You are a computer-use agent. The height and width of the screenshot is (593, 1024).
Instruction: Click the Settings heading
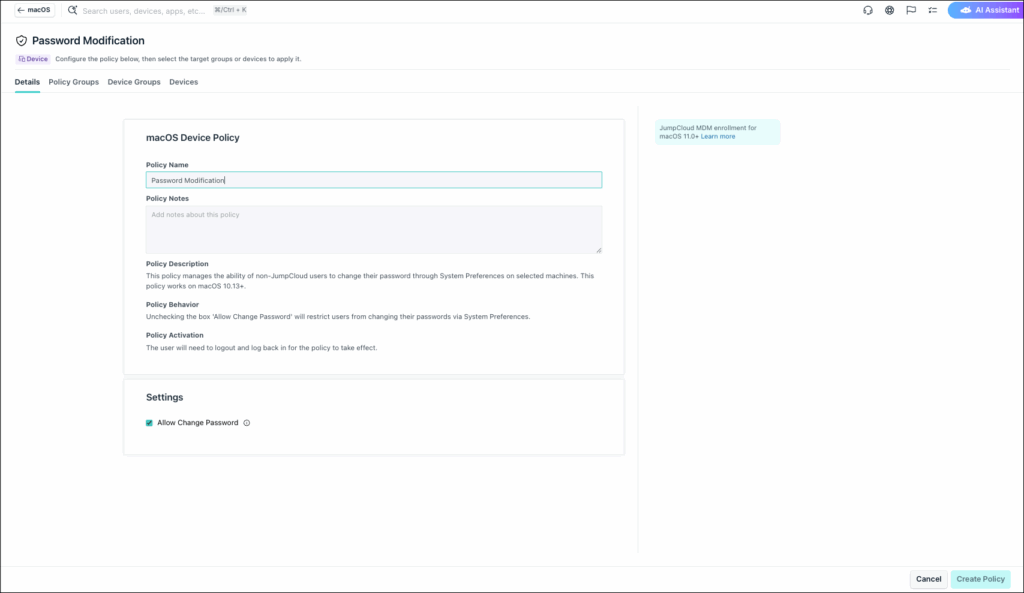click(165, 397)
